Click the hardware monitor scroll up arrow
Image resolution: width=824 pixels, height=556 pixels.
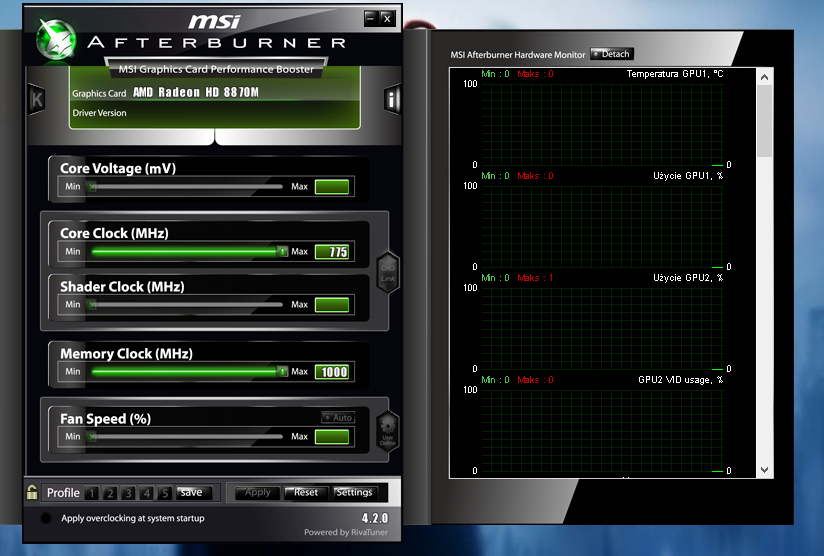click(765, 77)
